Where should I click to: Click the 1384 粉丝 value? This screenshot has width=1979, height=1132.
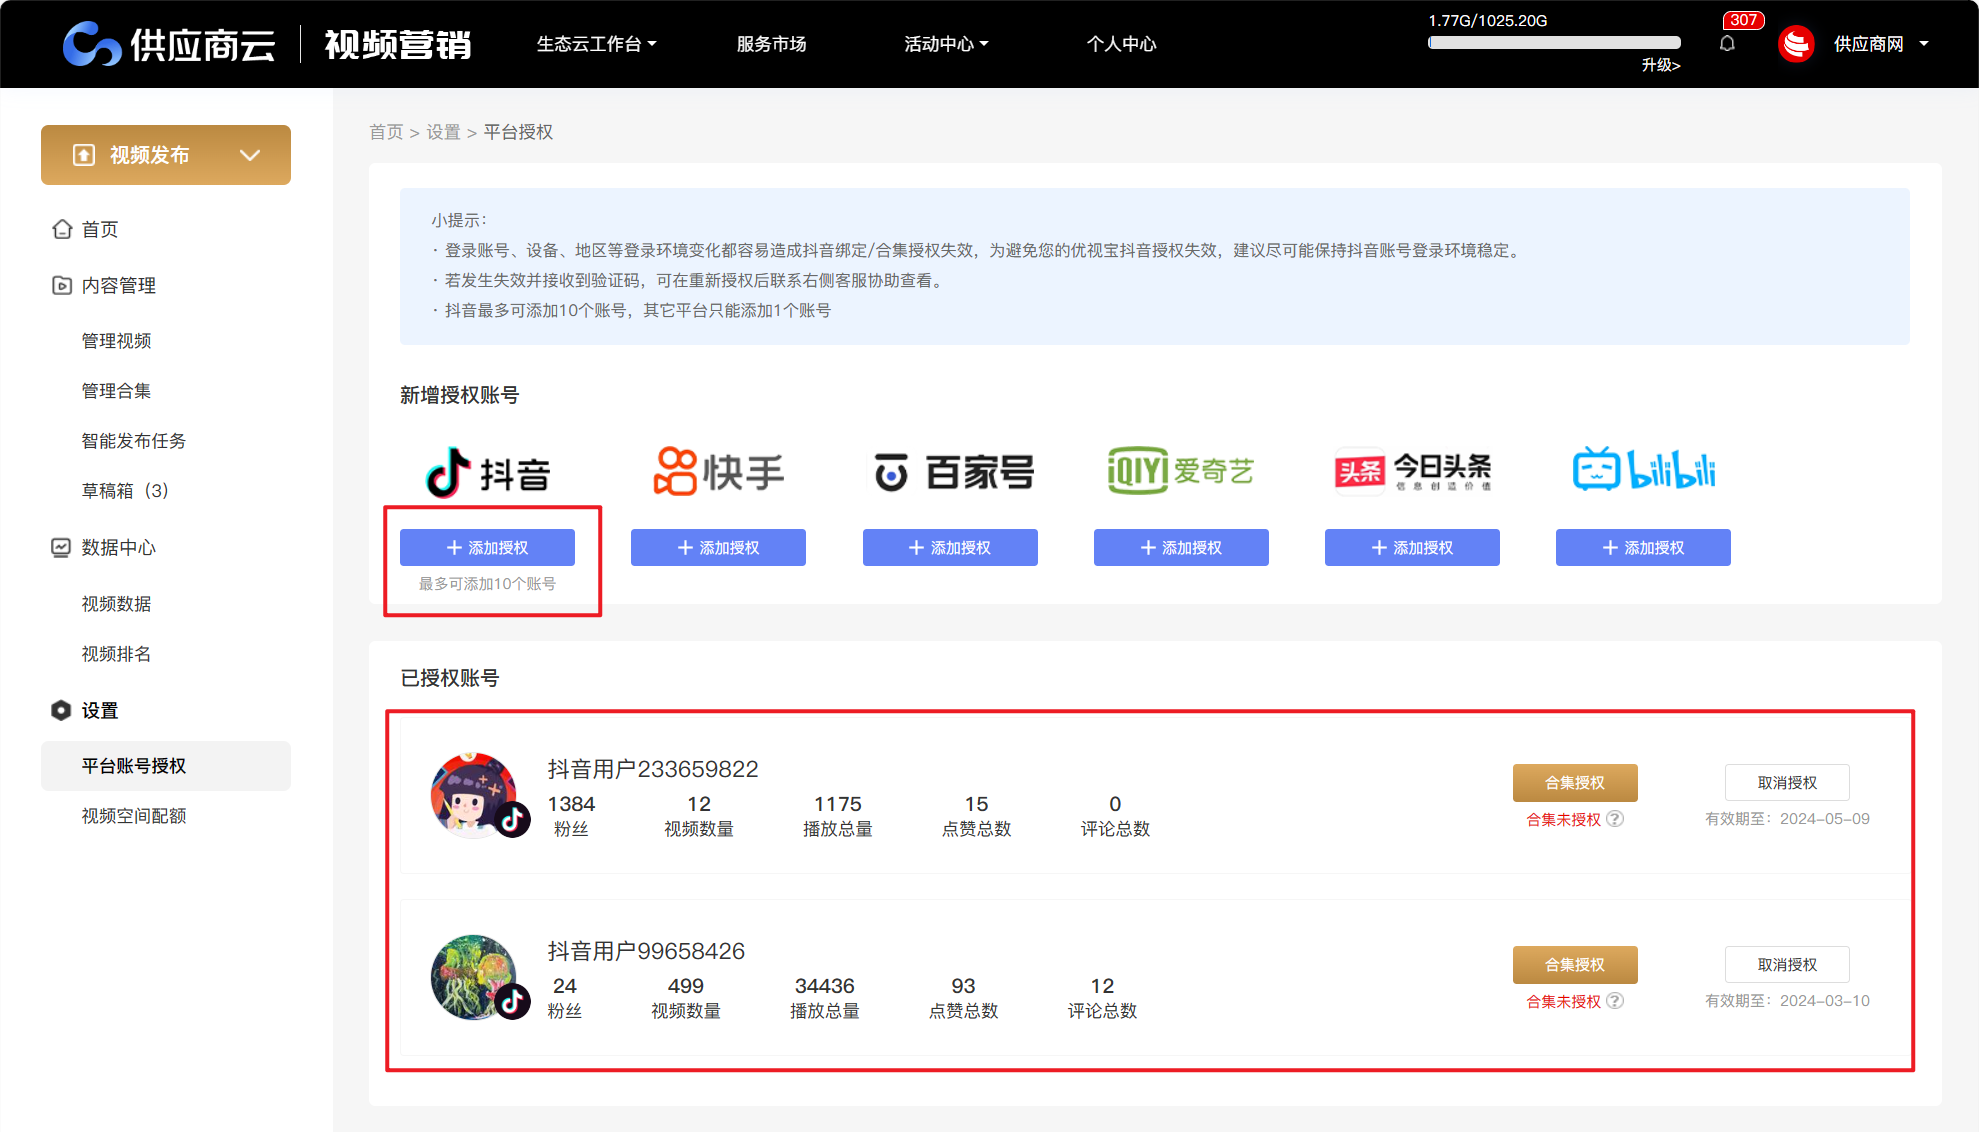[571, 804]
